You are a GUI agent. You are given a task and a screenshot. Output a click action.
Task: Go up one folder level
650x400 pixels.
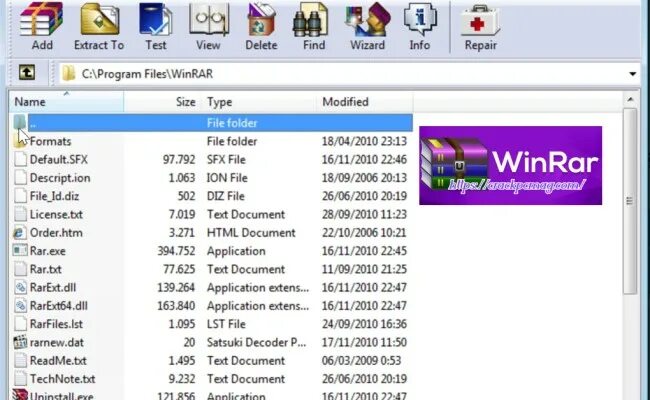pos(27,73)
